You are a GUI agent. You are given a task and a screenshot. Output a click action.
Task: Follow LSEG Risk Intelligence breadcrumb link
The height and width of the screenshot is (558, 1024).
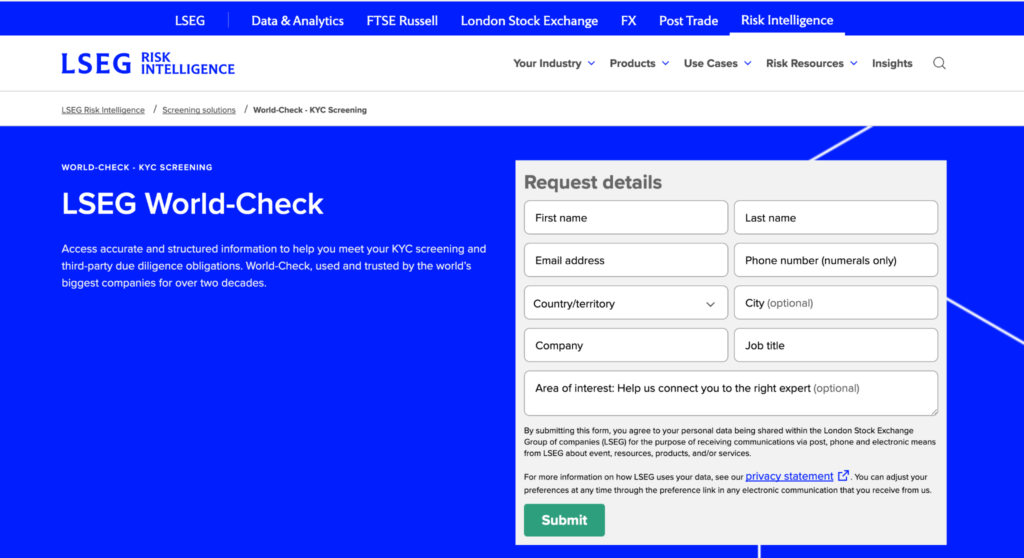[103, 110]
